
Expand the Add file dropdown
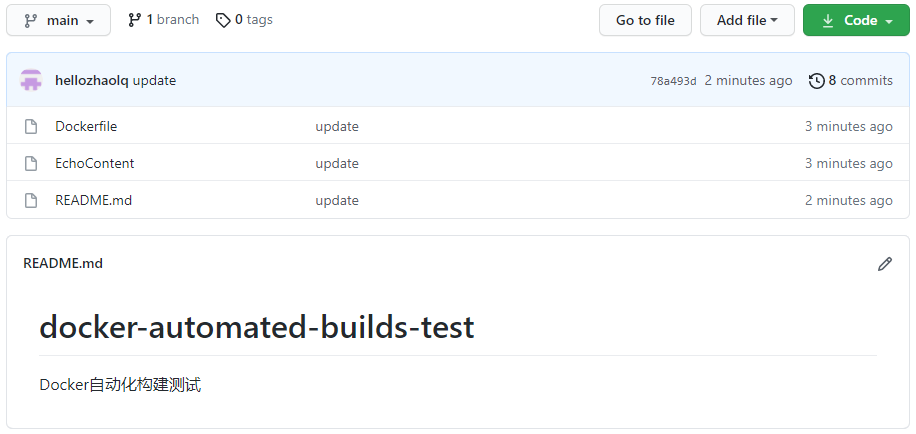(747, 20)
